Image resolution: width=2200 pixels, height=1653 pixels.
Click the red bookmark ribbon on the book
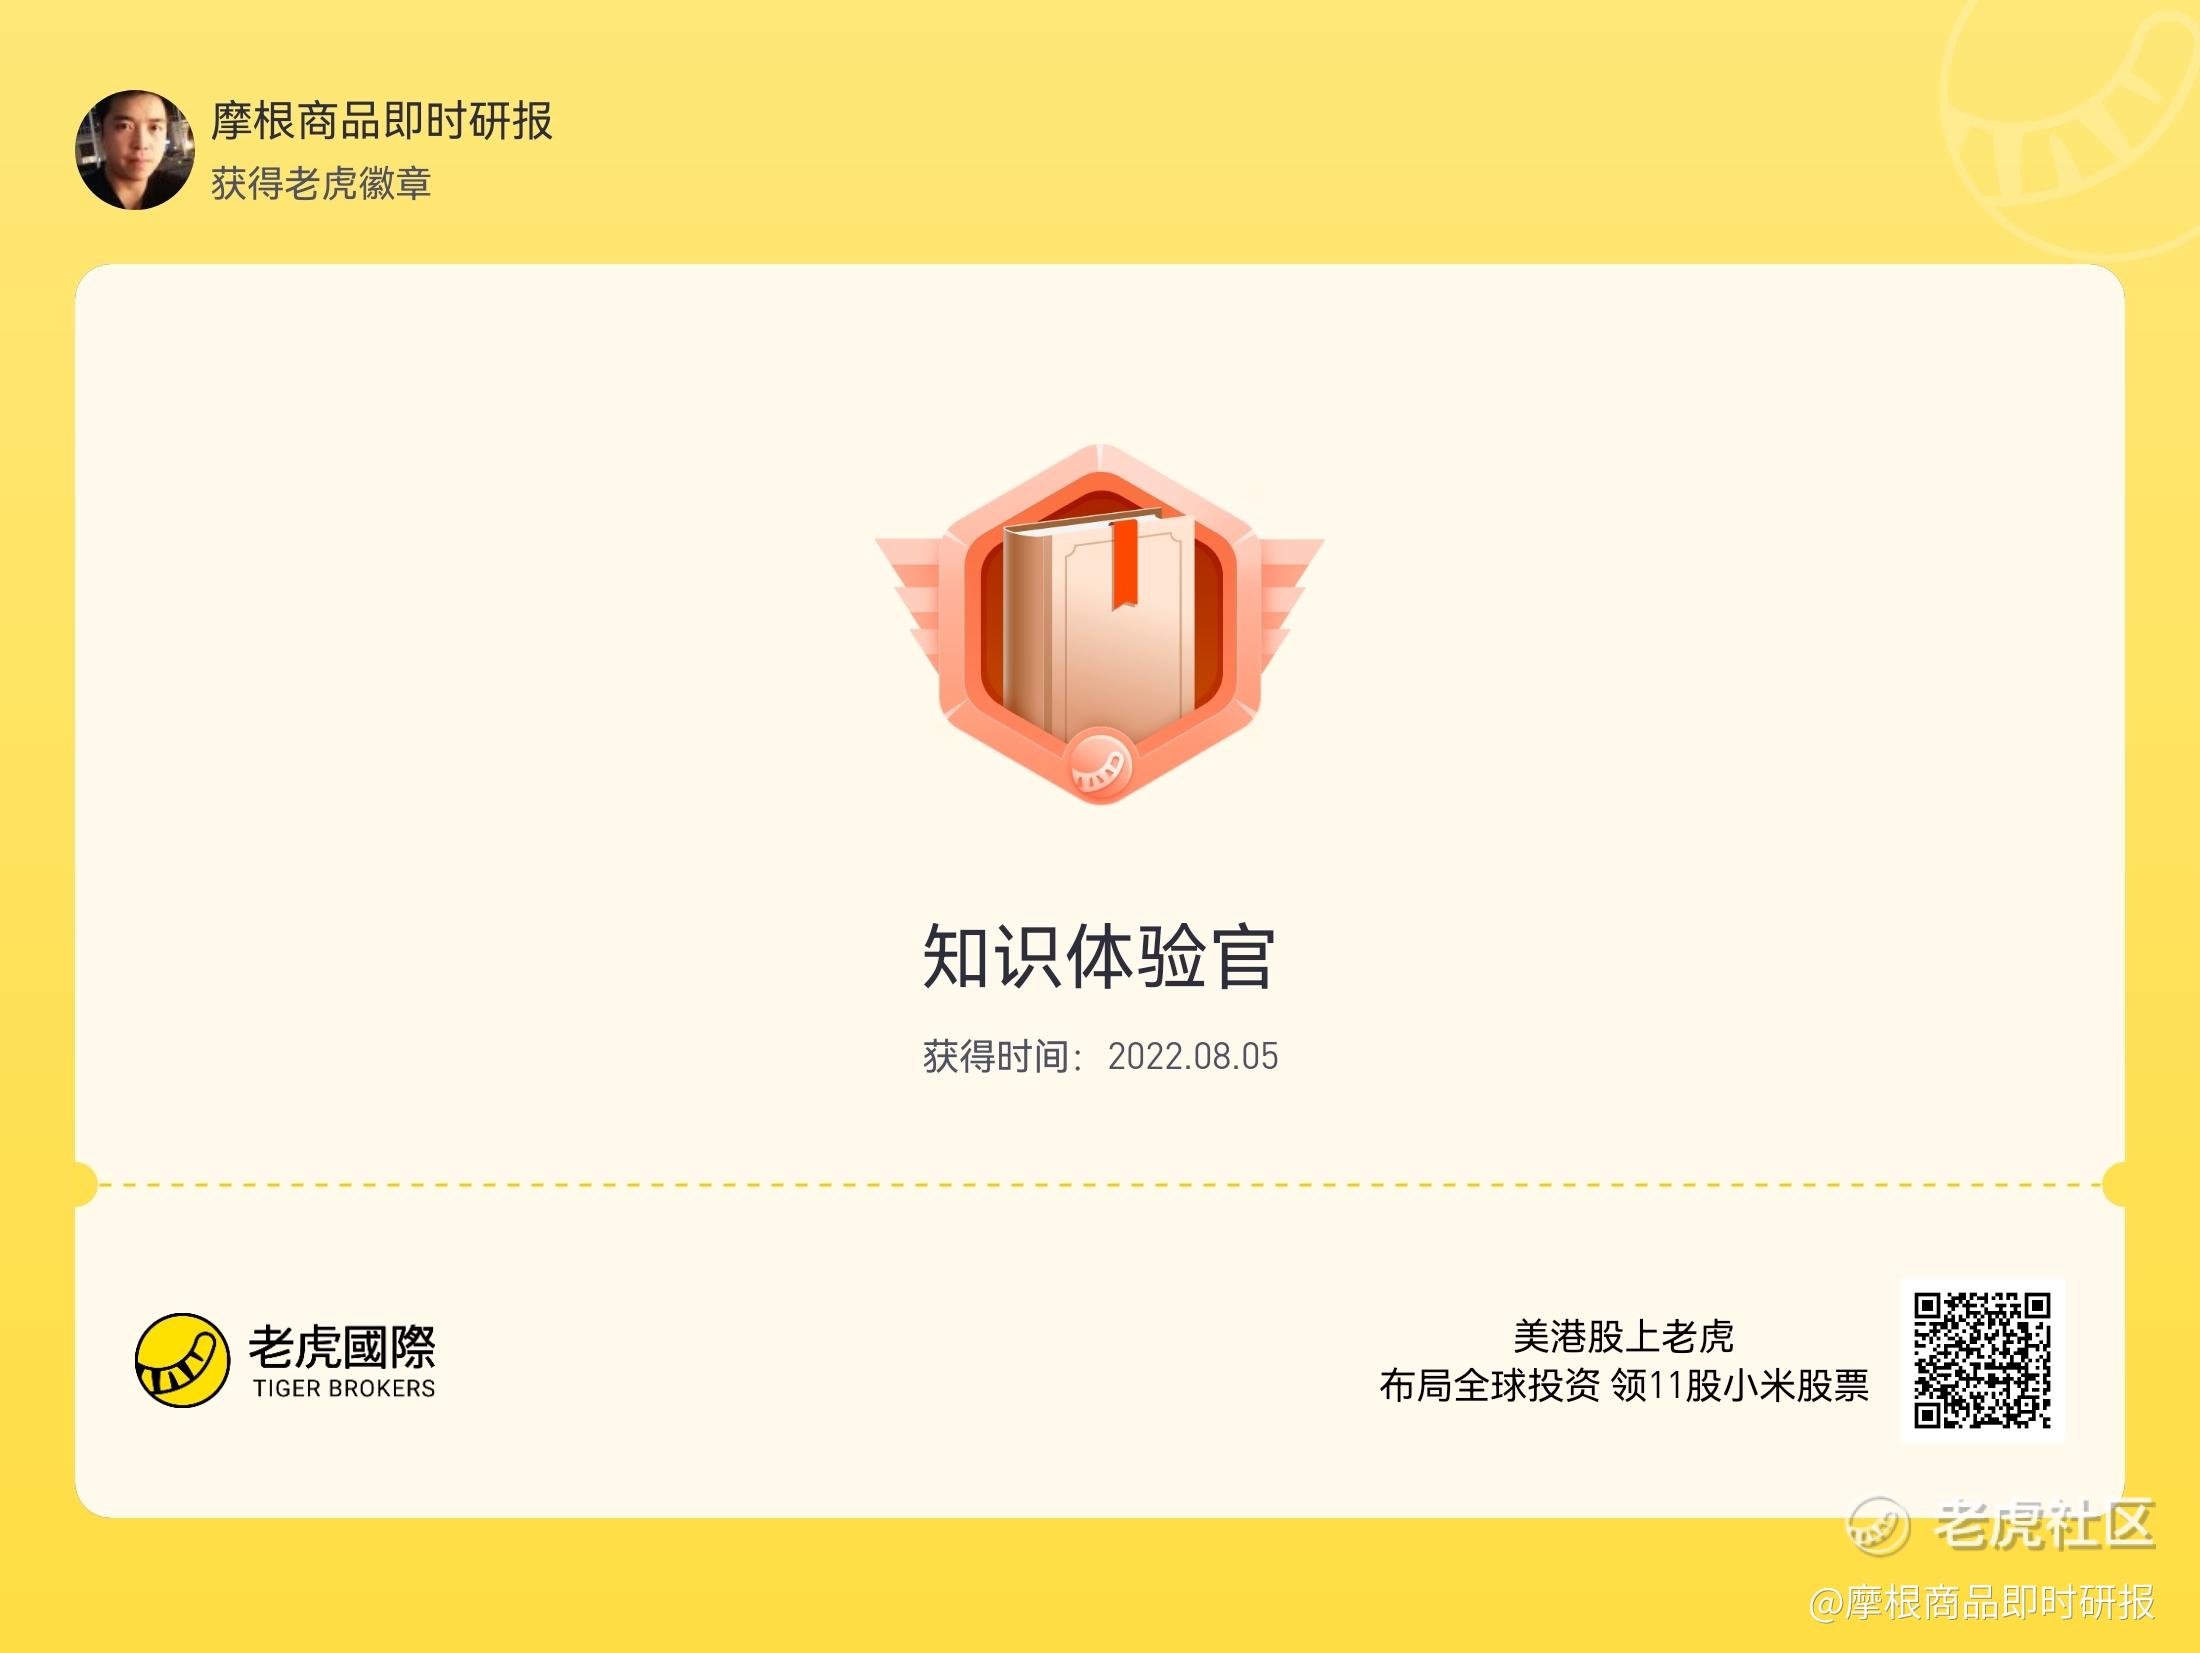[x=1124, y=564]
